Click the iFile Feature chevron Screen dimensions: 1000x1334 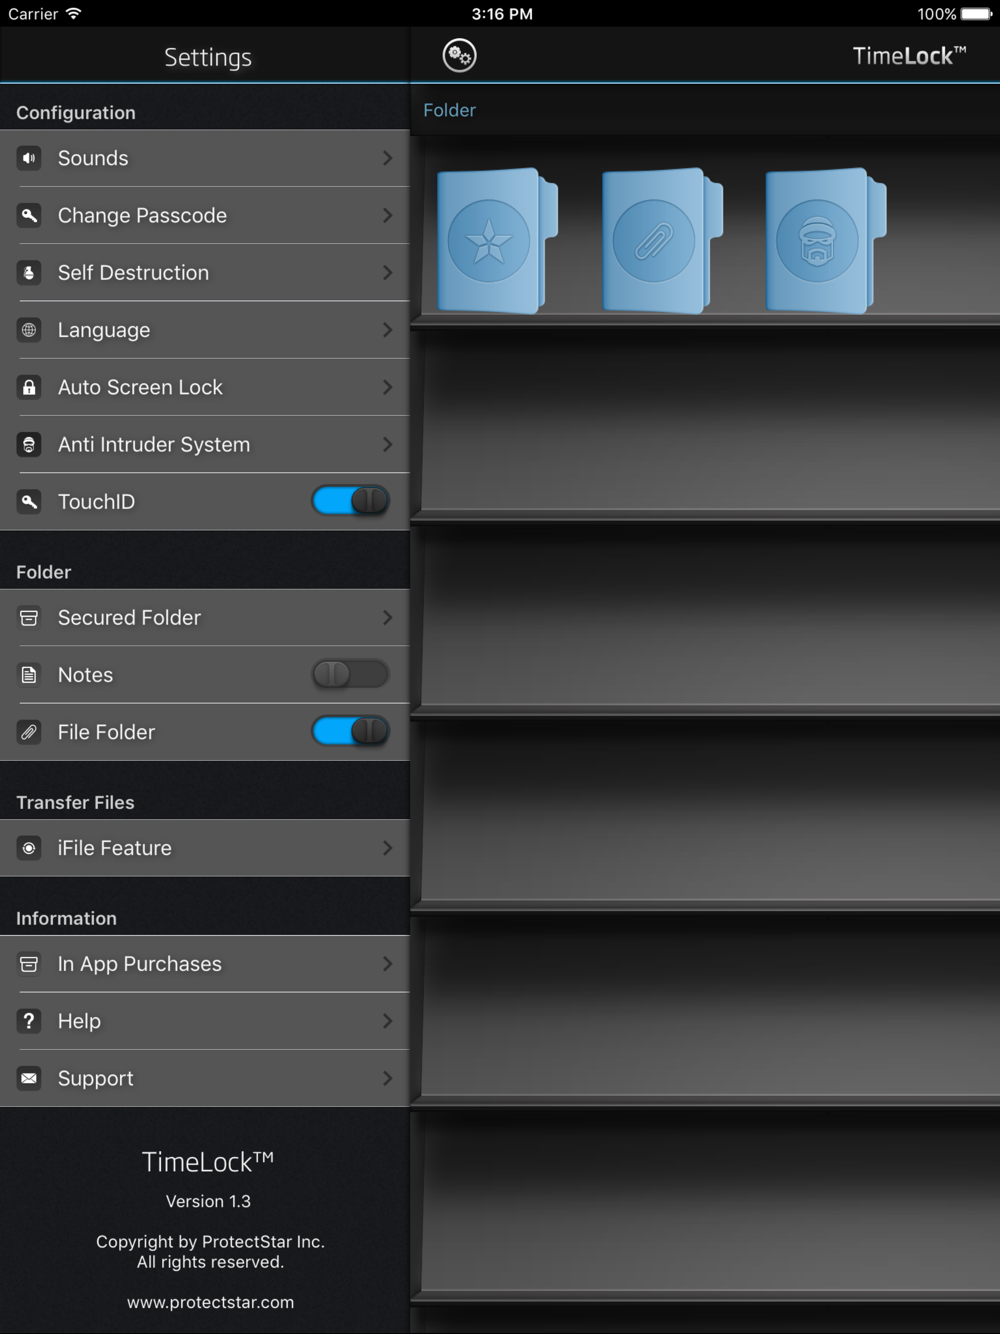pyautogui.click(x=387, y=848)
